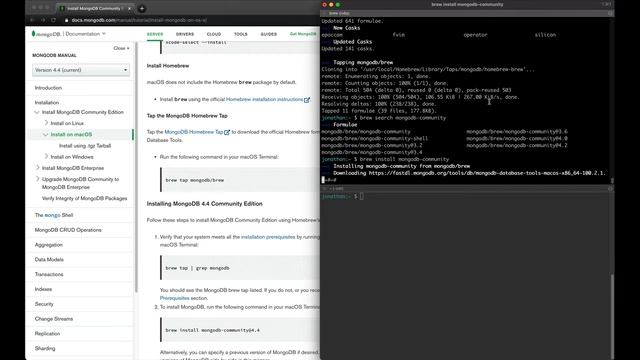Open Install on Linux page
This screenshot has width=640, height=360.
click(x=67, y=123)
